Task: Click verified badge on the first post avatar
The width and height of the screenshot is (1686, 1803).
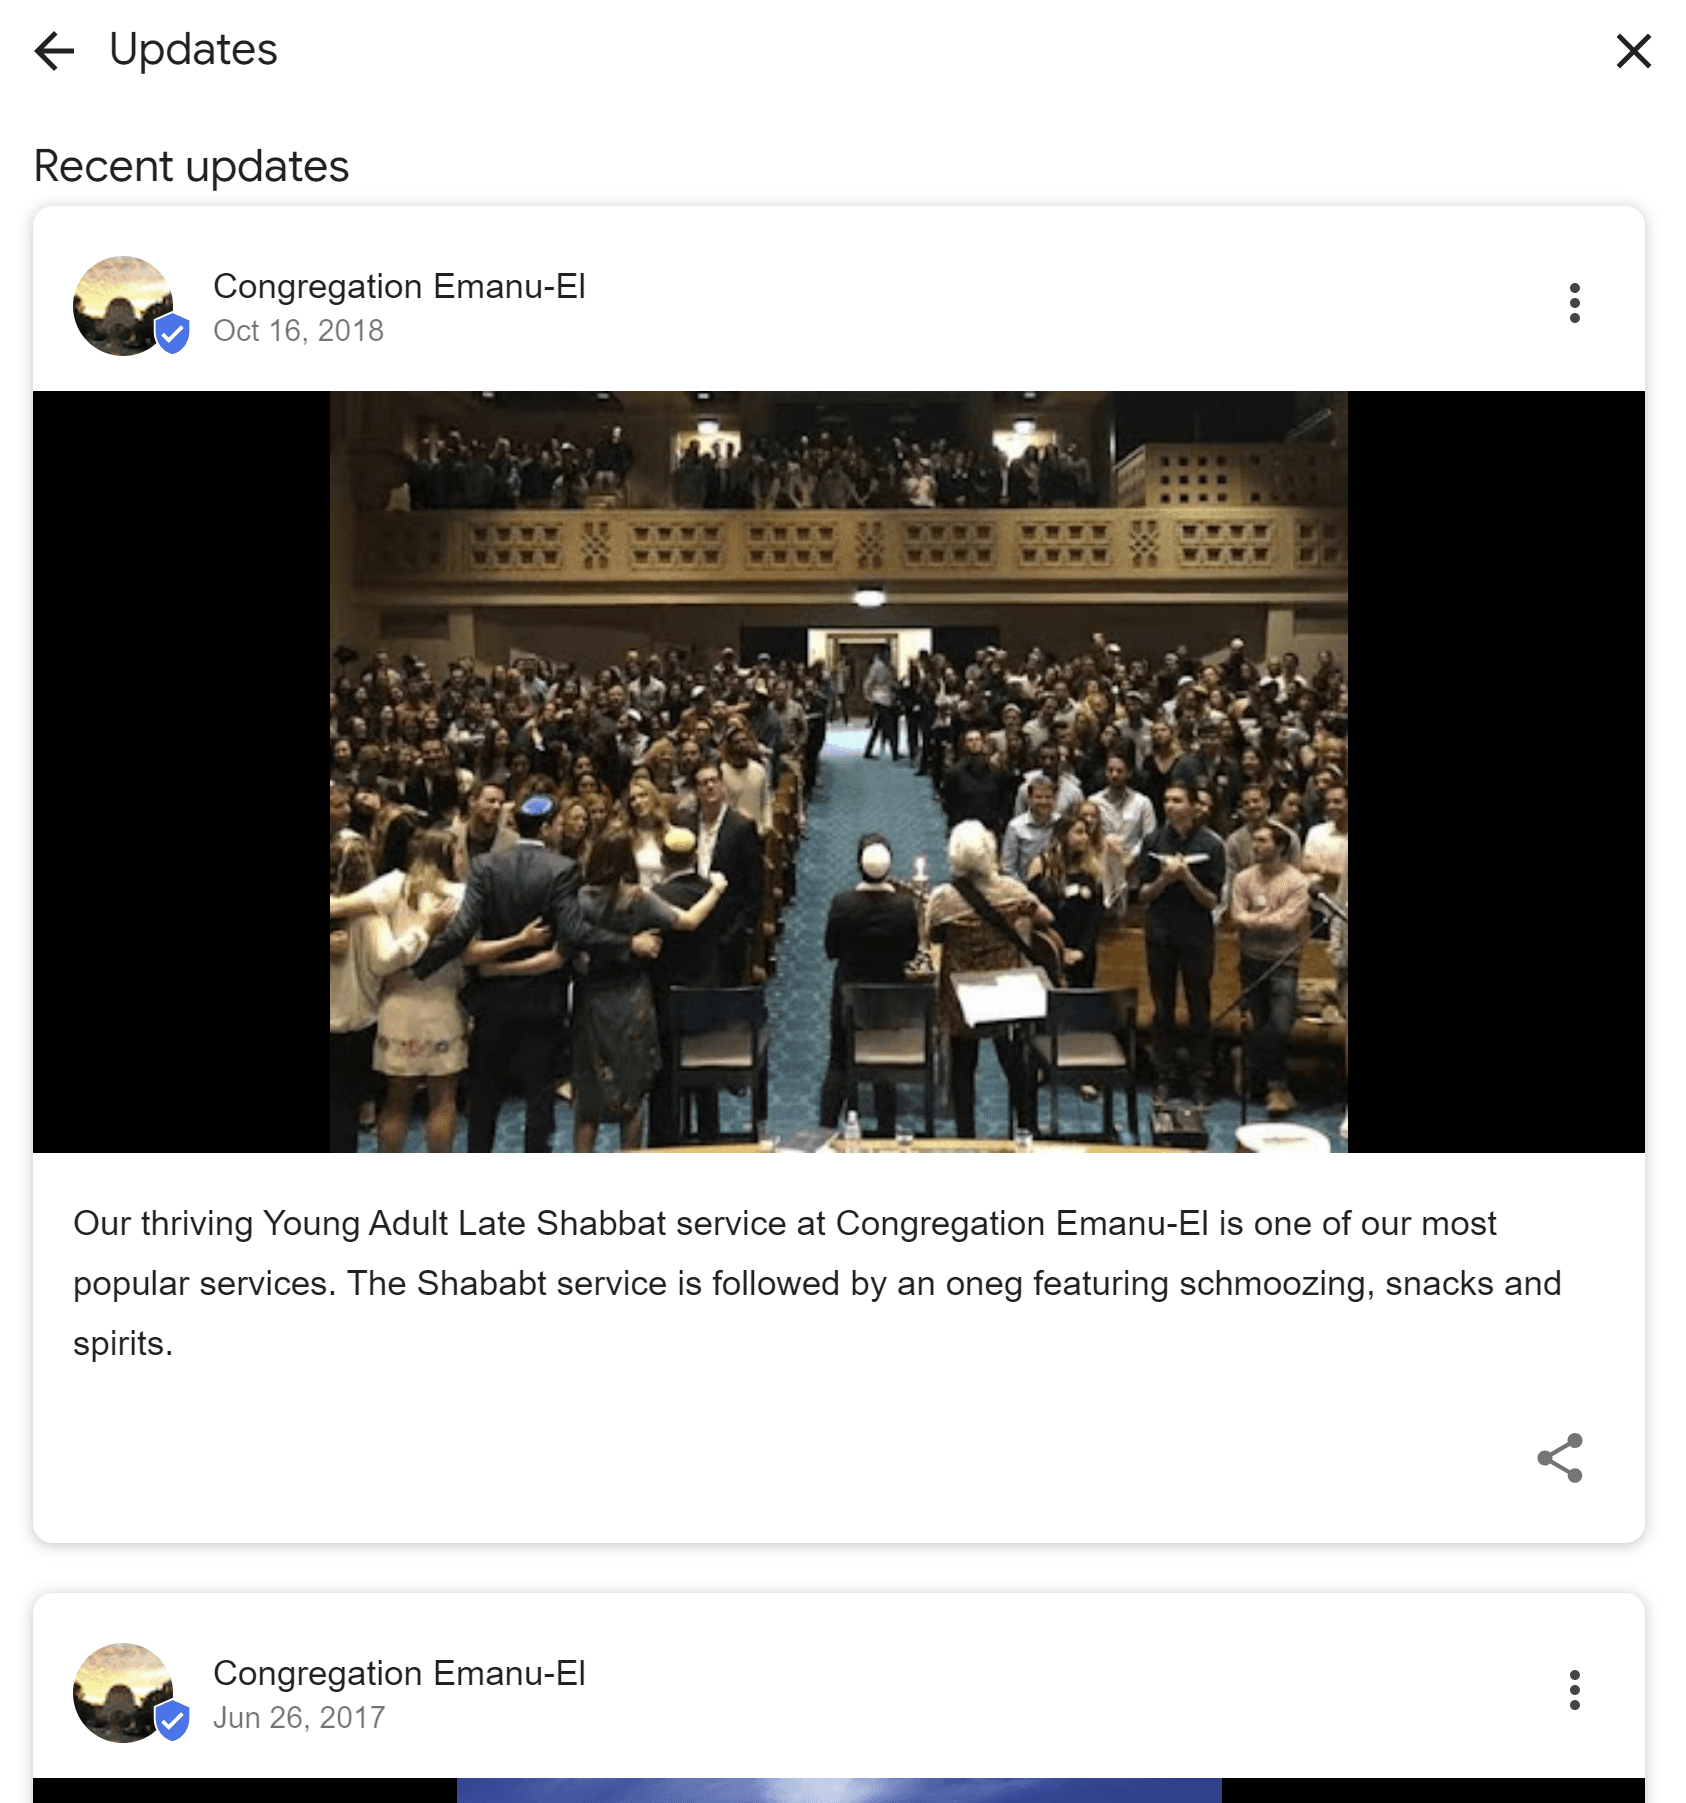Action: coord(172,333)
